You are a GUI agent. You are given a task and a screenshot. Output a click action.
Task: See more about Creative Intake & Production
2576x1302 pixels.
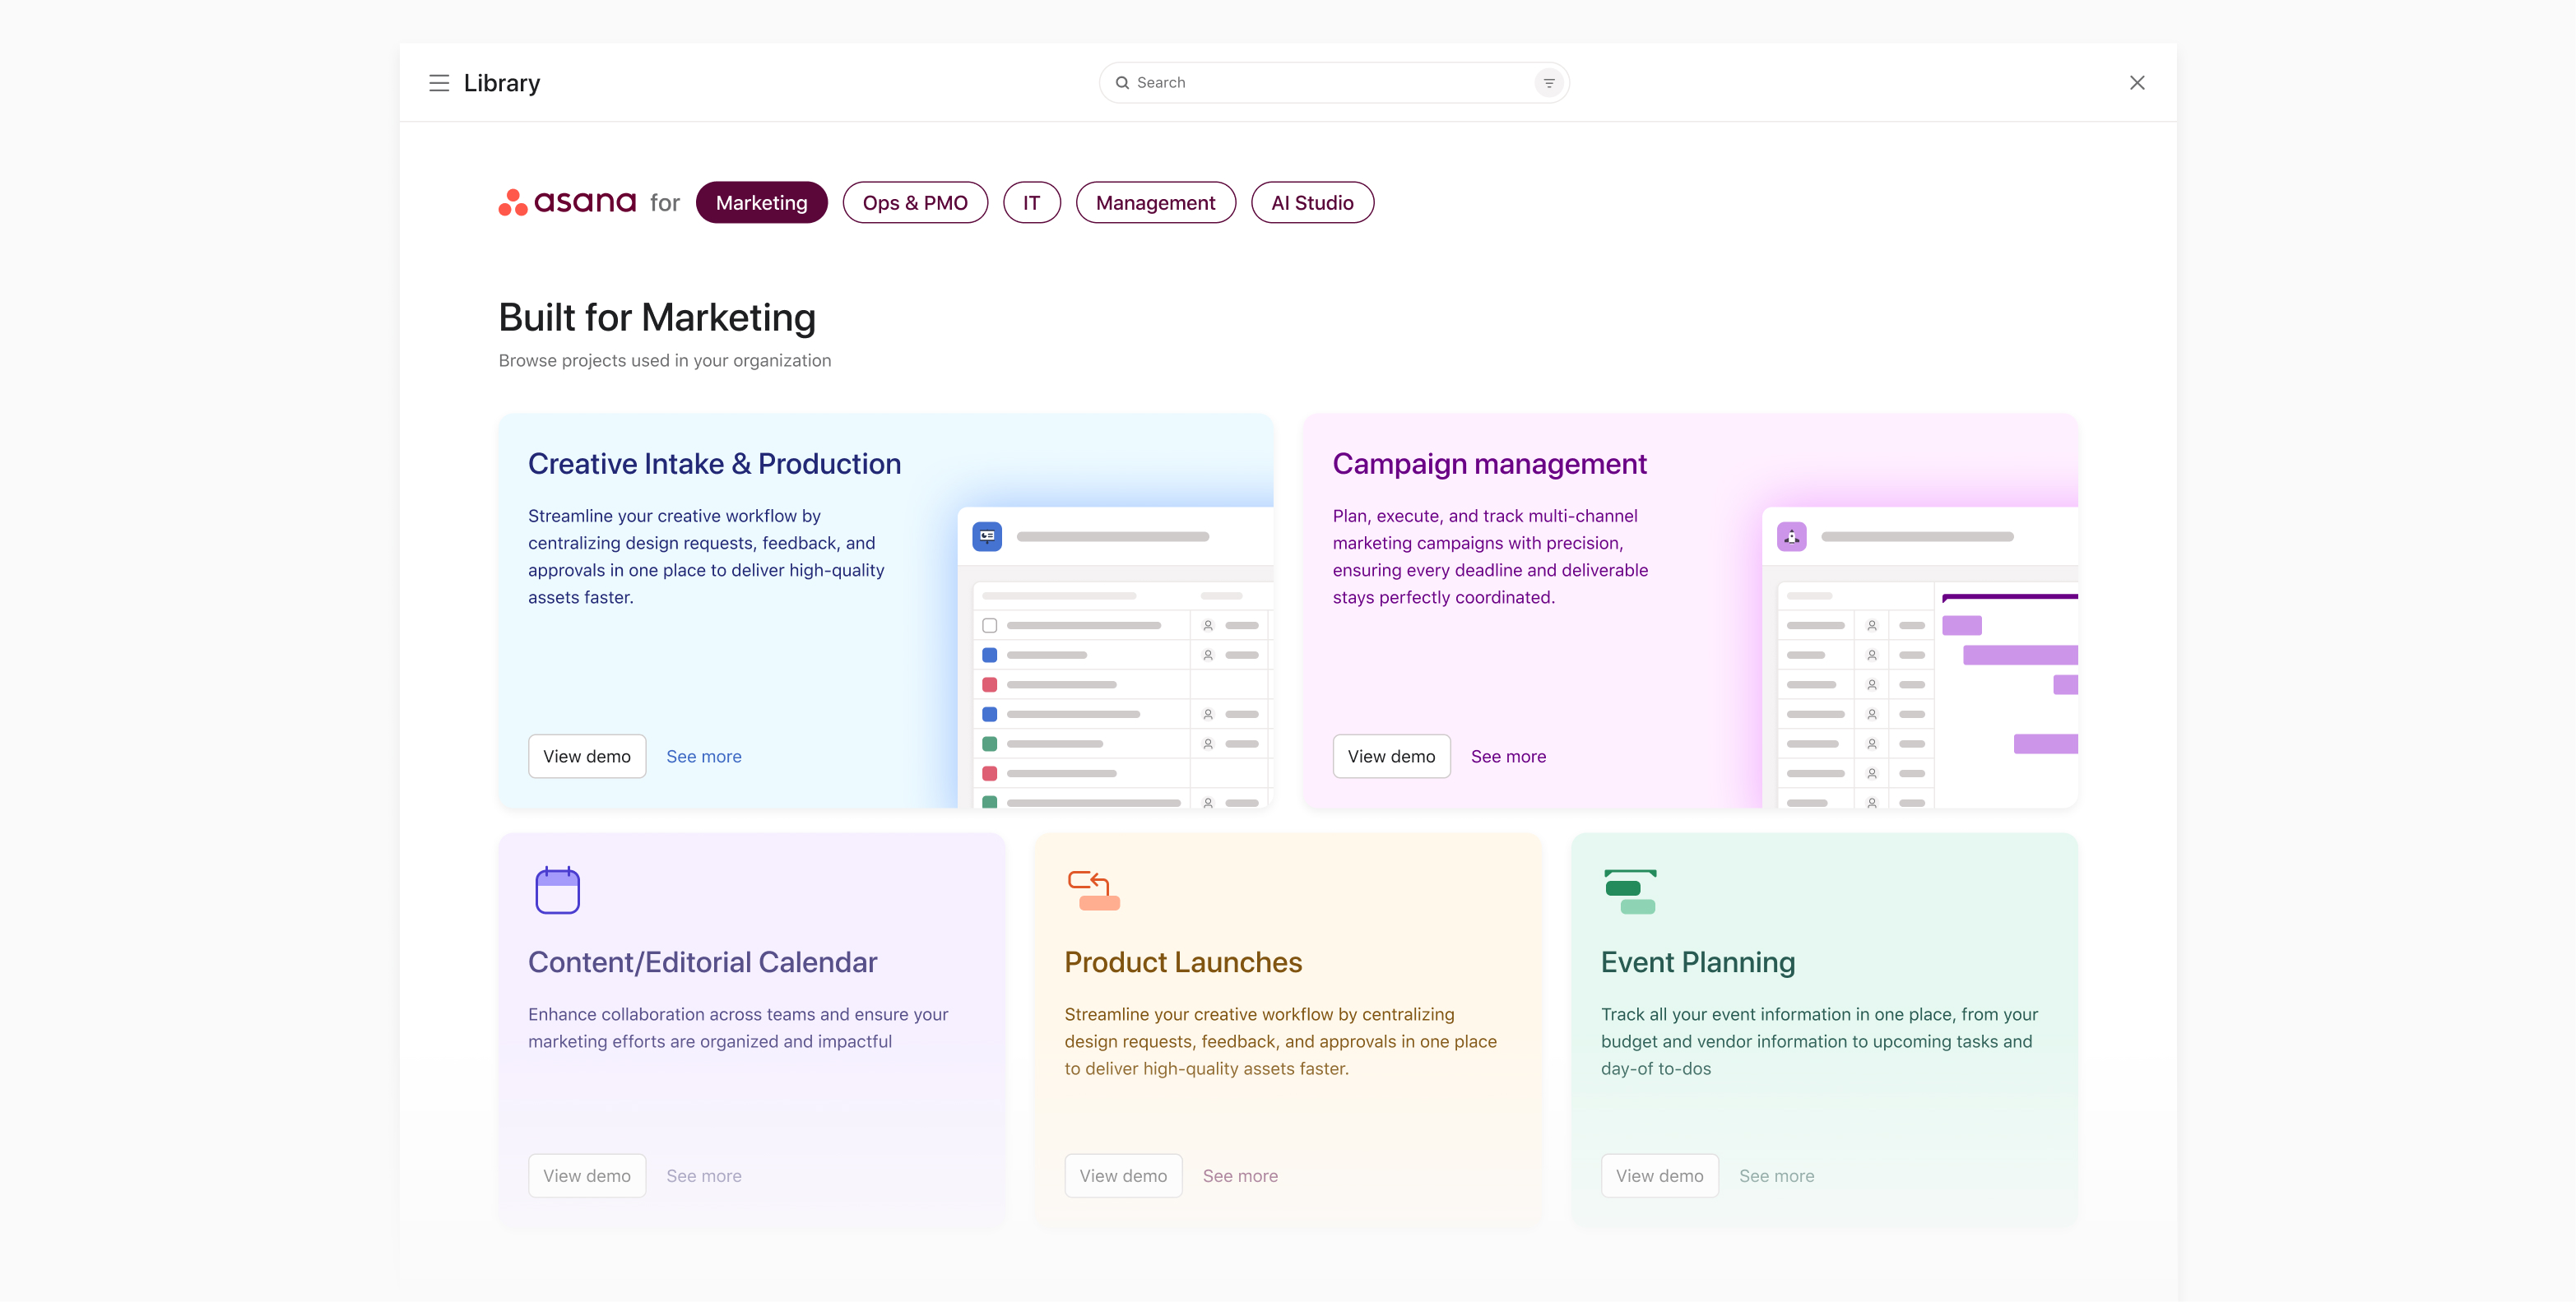click(703, 756)
